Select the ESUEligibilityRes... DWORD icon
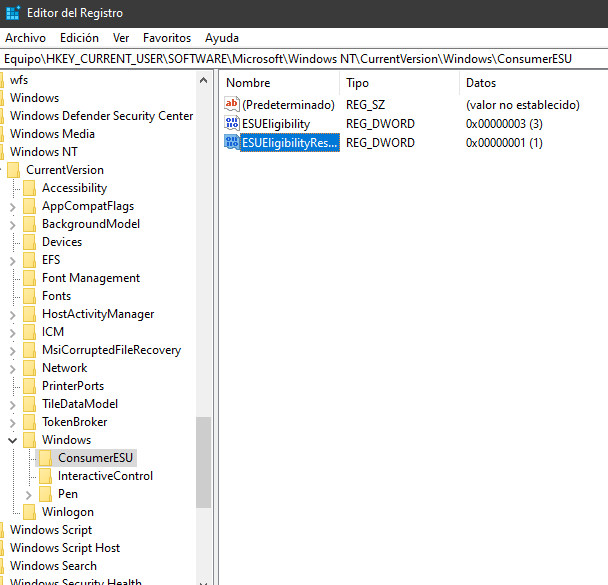Screen dimensions: 608x585 (232, 142)
